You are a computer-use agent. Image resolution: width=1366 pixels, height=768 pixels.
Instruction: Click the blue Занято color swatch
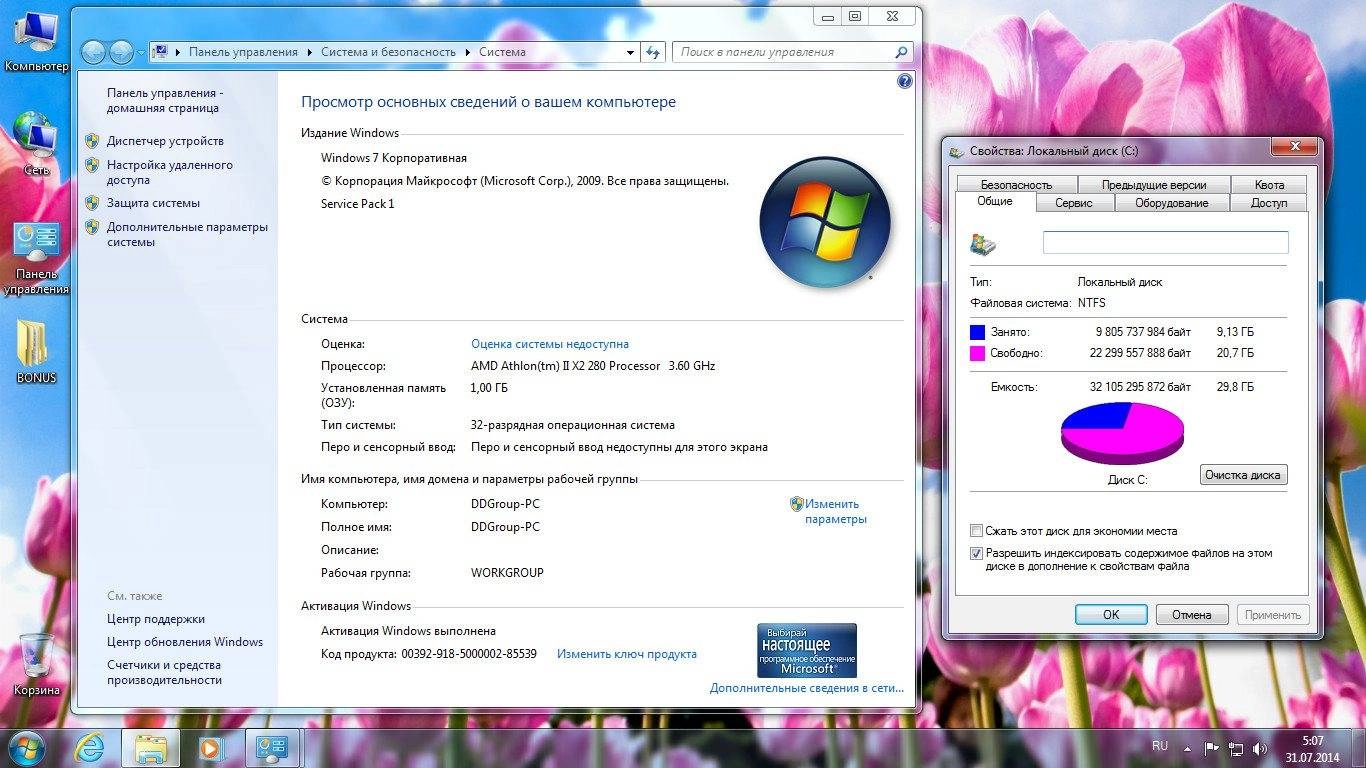(978, 332)
